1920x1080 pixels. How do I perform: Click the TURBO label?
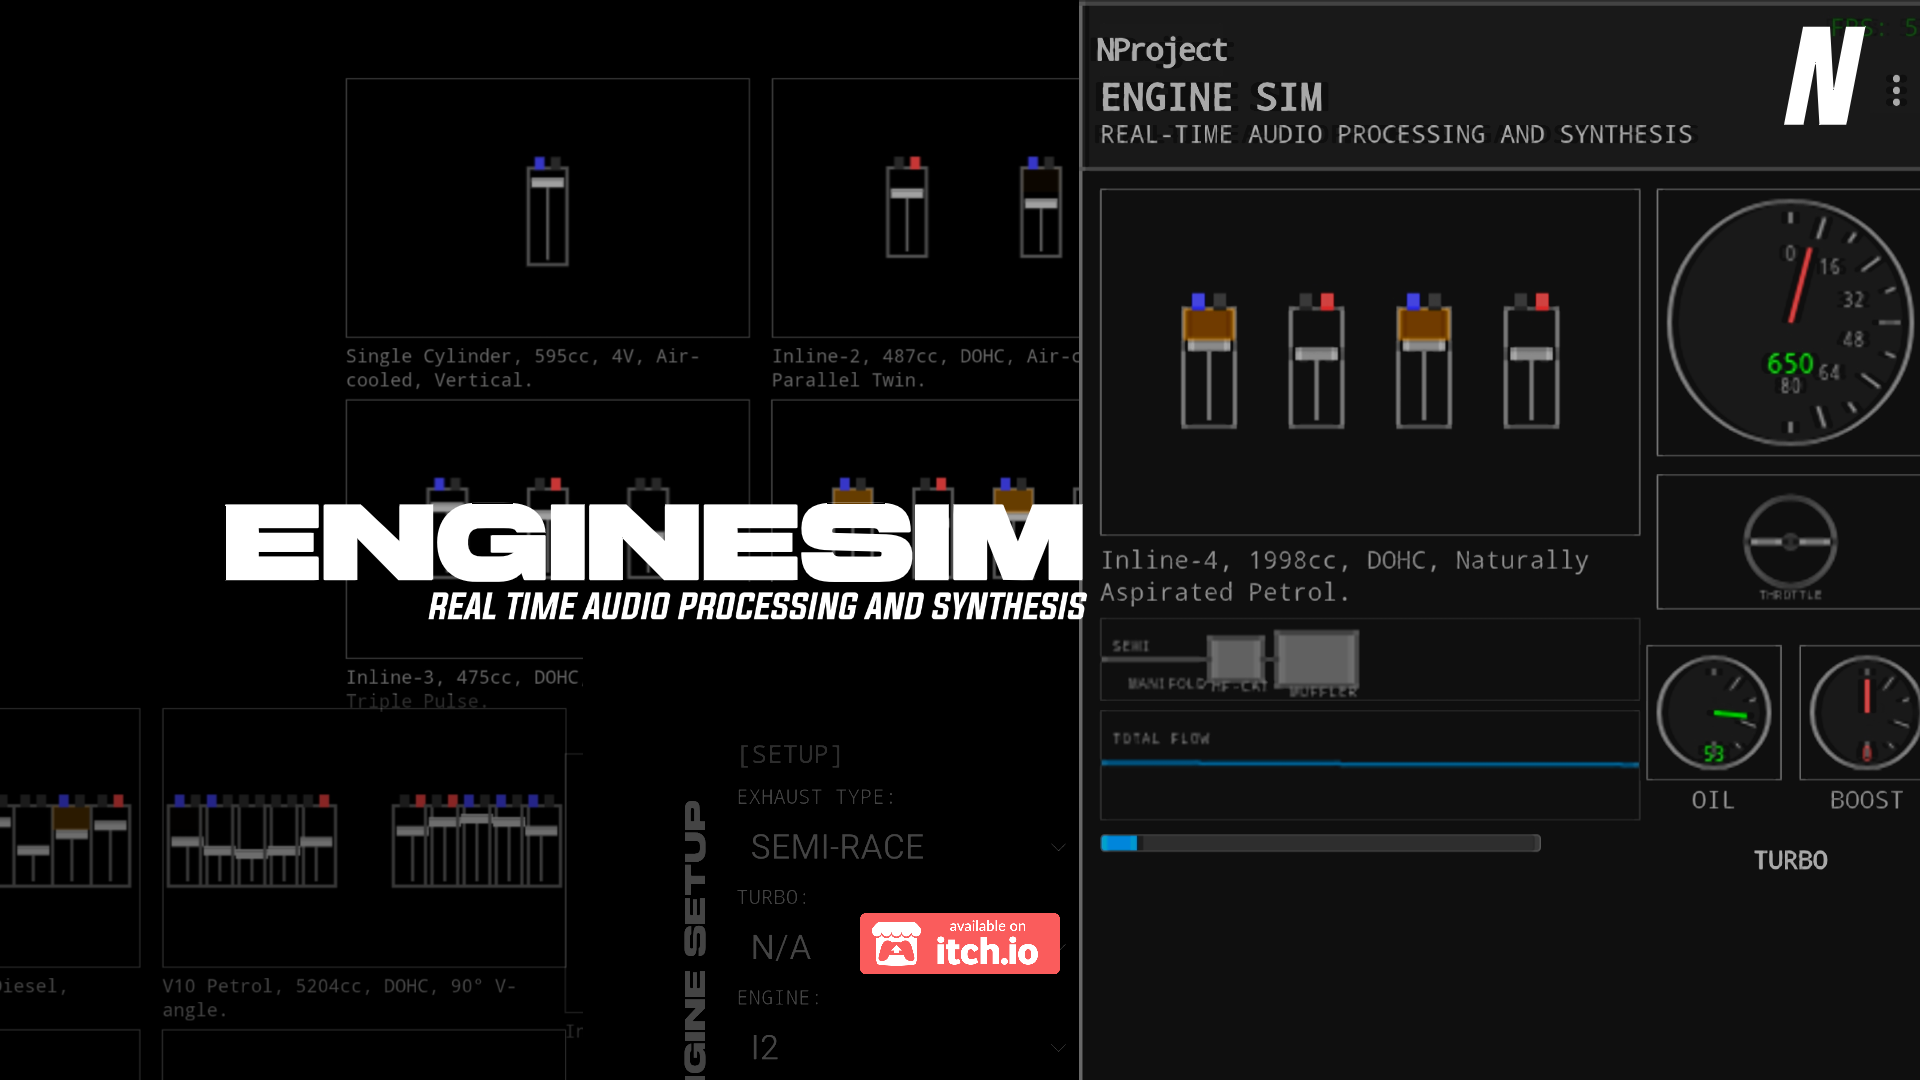point(1790,860)
